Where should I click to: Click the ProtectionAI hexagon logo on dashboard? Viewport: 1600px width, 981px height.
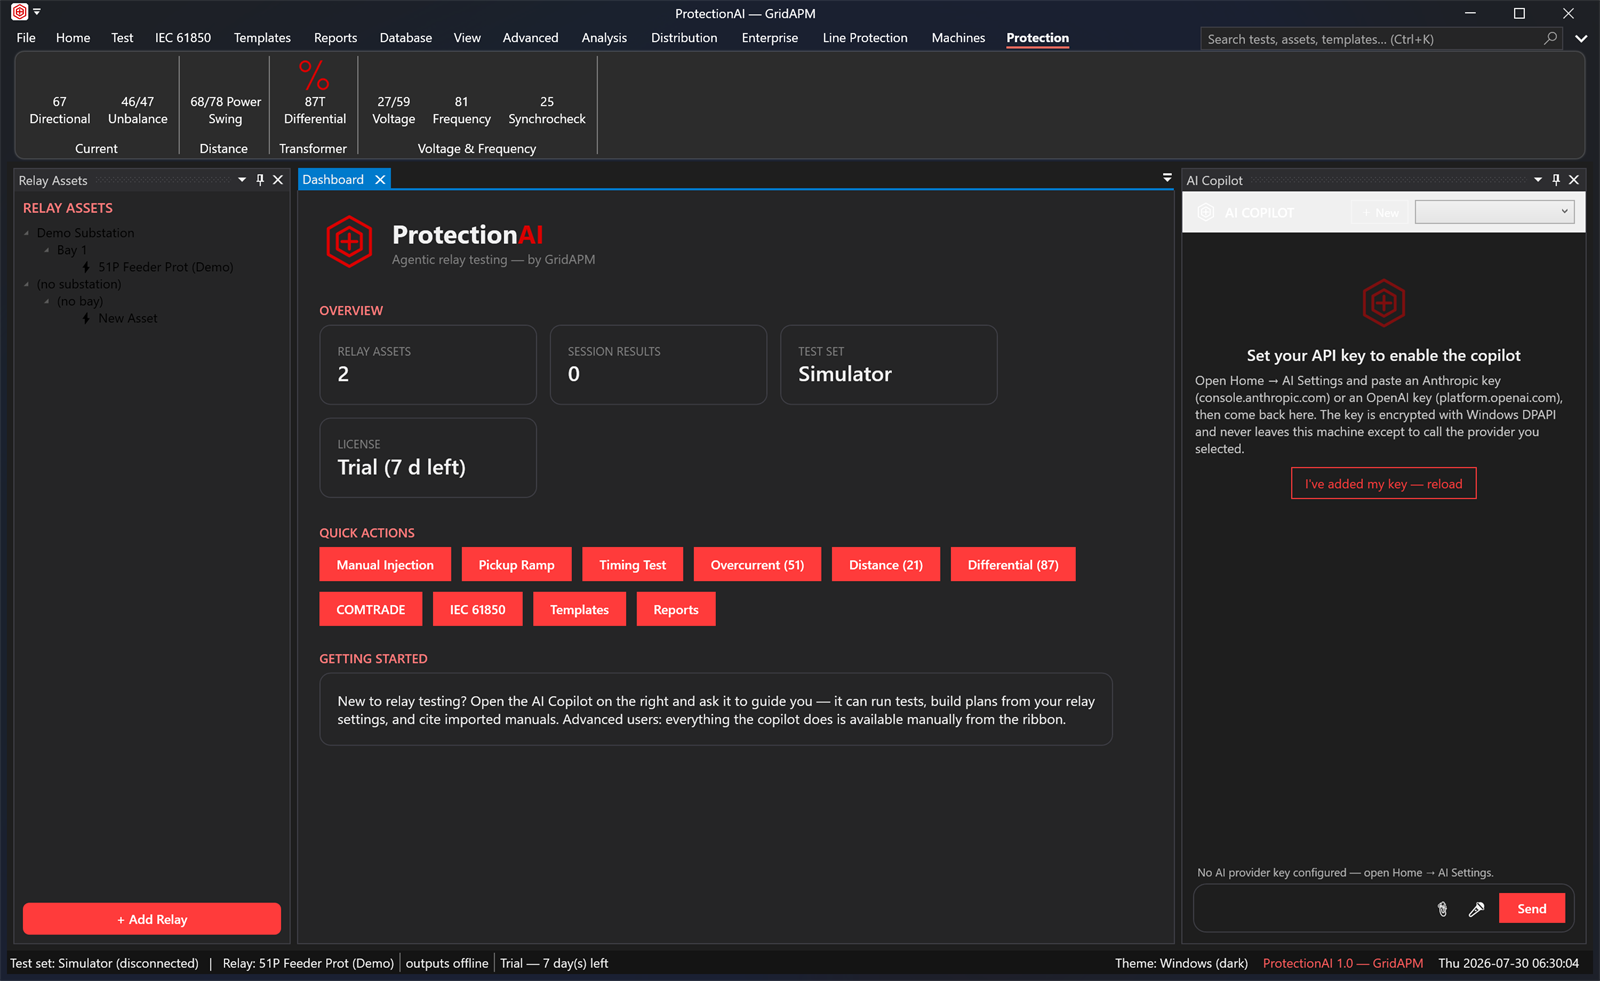pyautogui.click(x=349, y=242)
